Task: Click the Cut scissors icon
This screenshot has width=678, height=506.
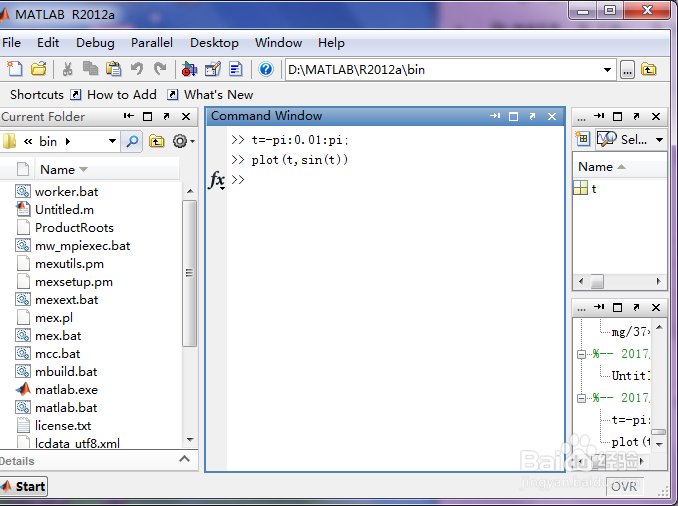Action: tap(67, 69)
